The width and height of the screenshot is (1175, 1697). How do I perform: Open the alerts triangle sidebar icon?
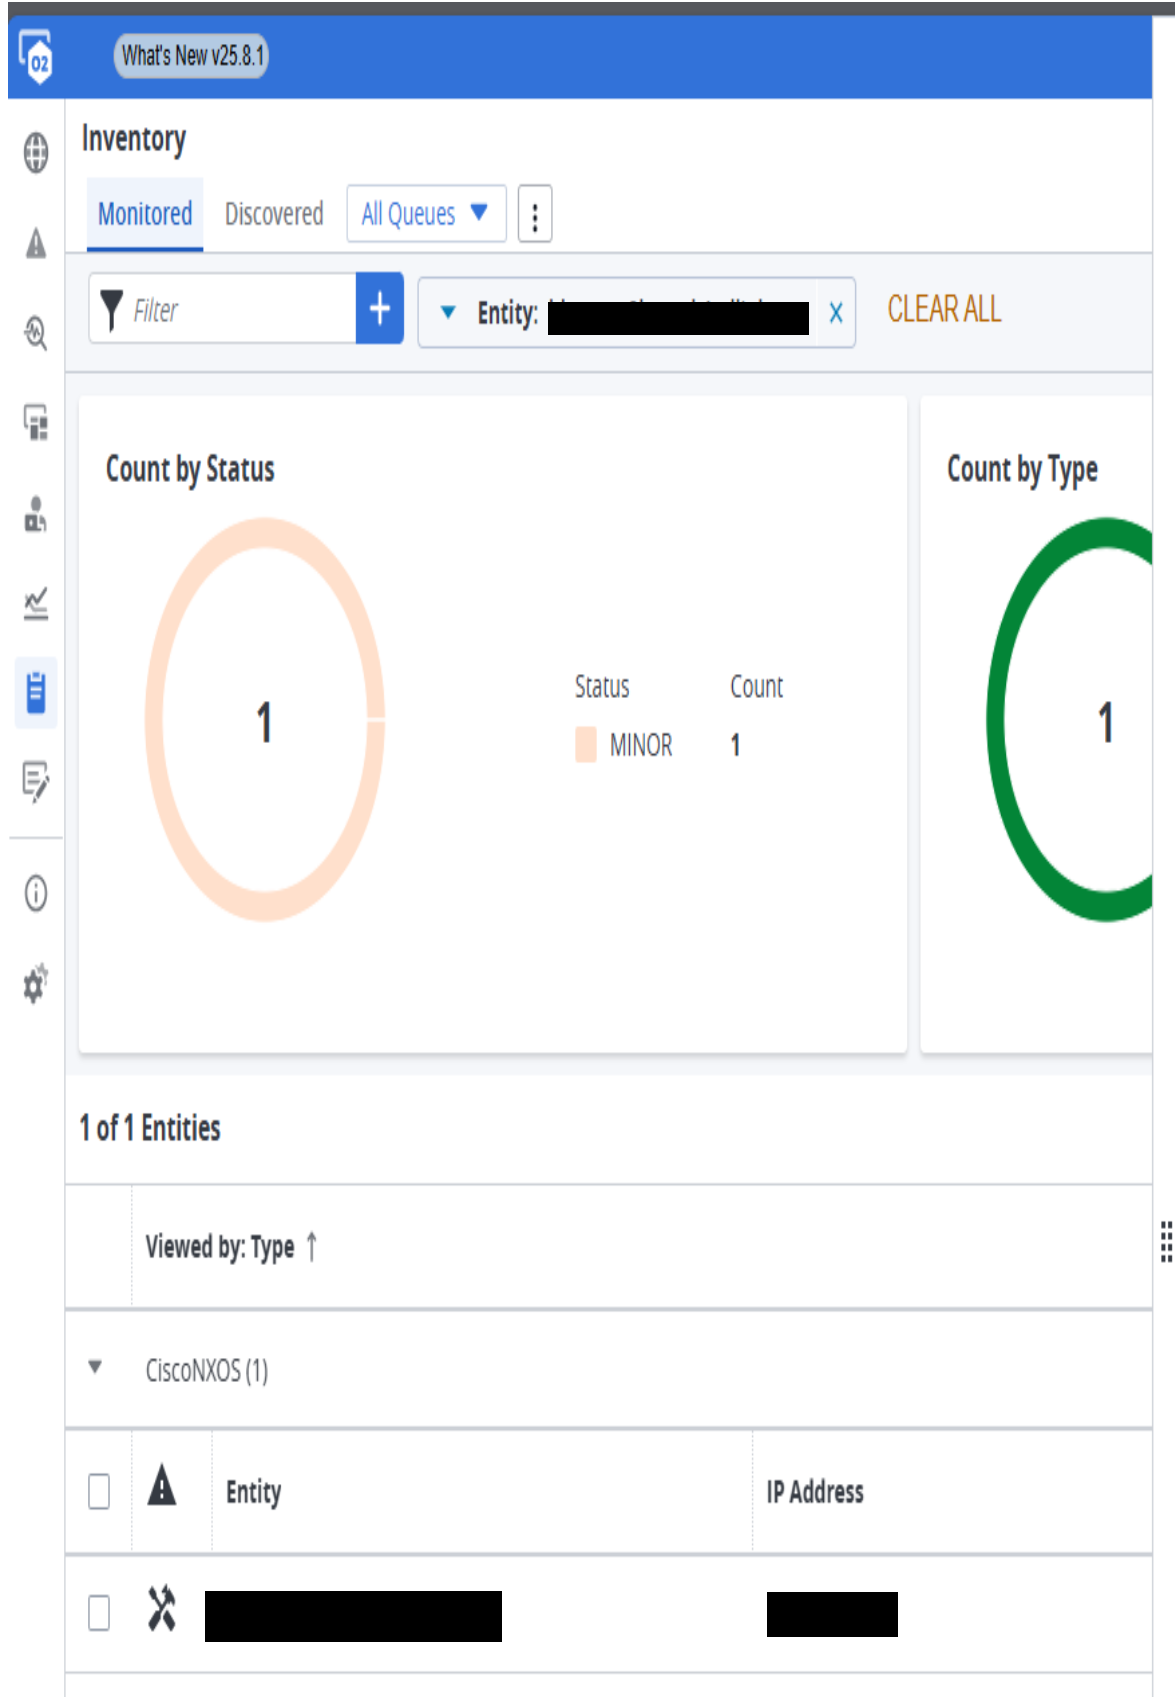(36, 243)
